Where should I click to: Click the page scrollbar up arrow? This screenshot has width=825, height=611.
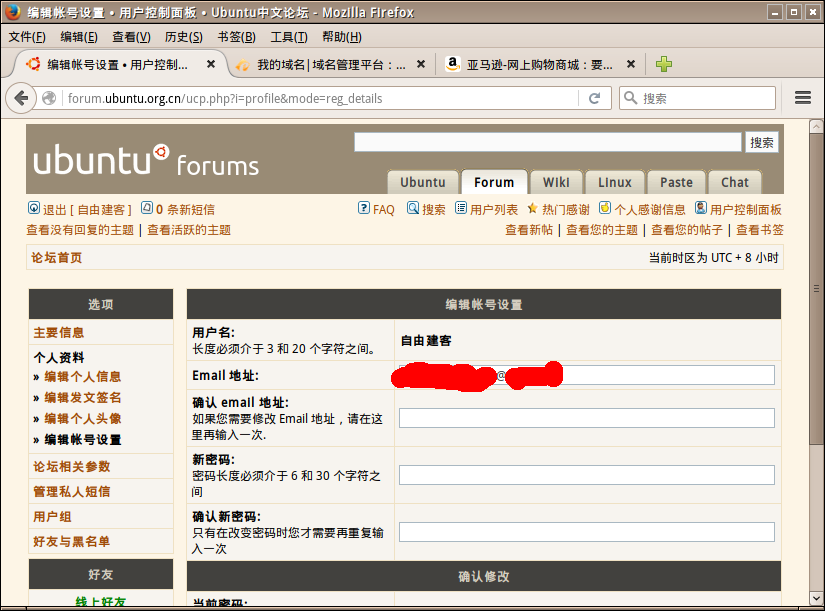(x=816, y=126)
